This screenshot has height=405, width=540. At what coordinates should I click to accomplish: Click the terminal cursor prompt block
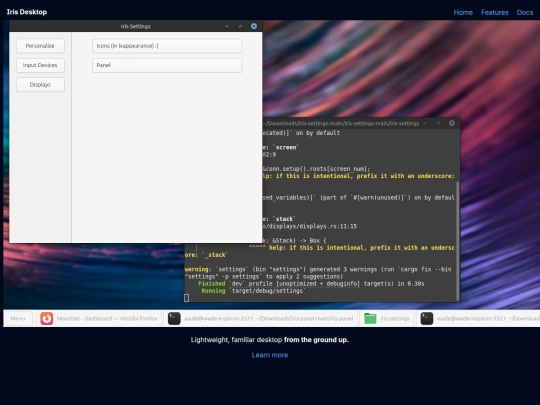click(187, 298)
